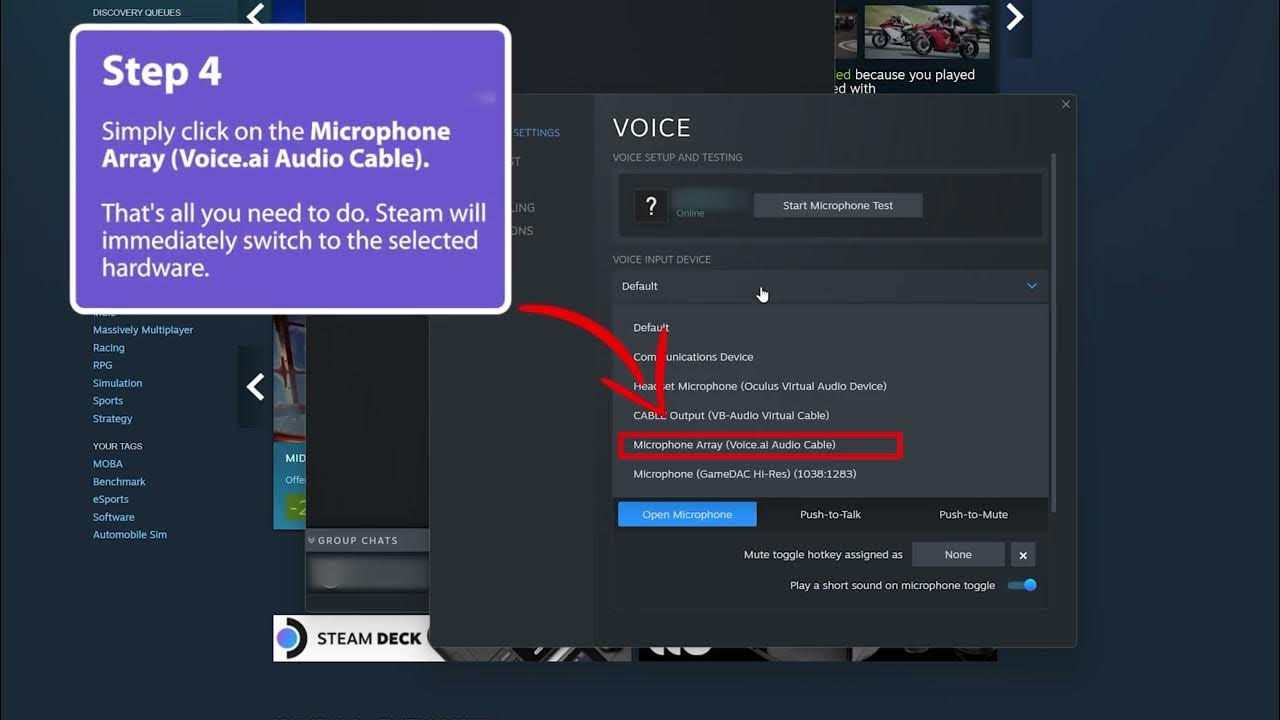The height and width of the screenshot is (720, 1280).
Task: Open the Benchmark tag link
Action: point(119,482)
